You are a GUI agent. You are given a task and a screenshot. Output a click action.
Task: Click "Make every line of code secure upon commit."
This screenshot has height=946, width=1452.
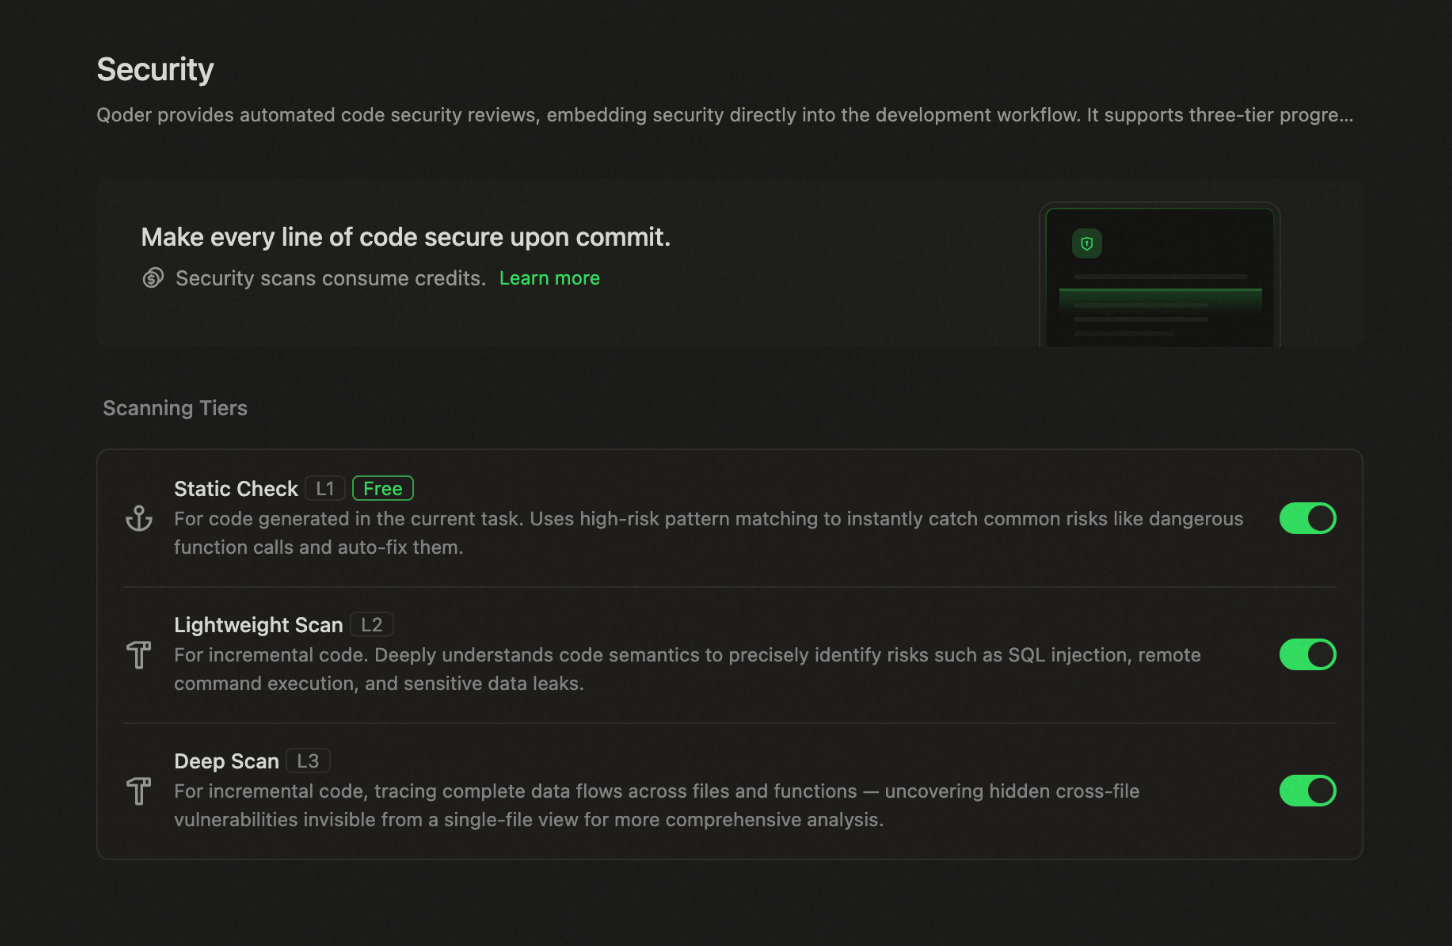point(406,237)
